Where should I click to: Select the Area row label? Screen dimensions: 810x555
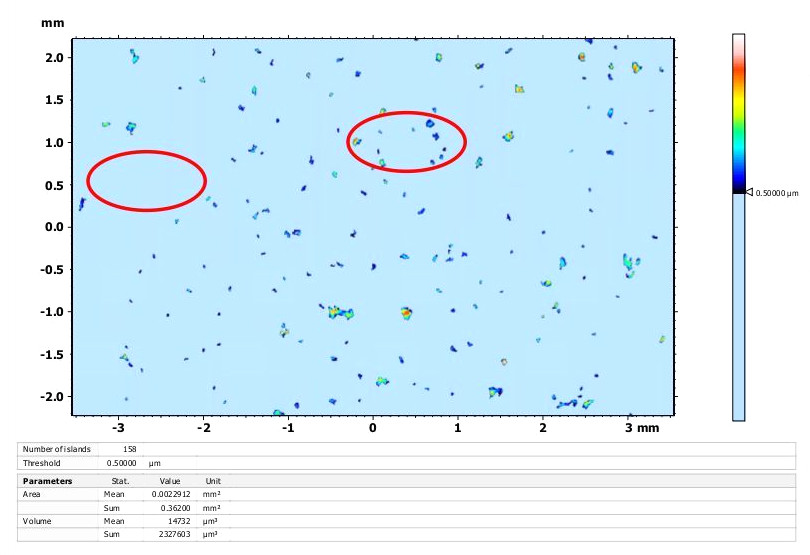point(32,494)
